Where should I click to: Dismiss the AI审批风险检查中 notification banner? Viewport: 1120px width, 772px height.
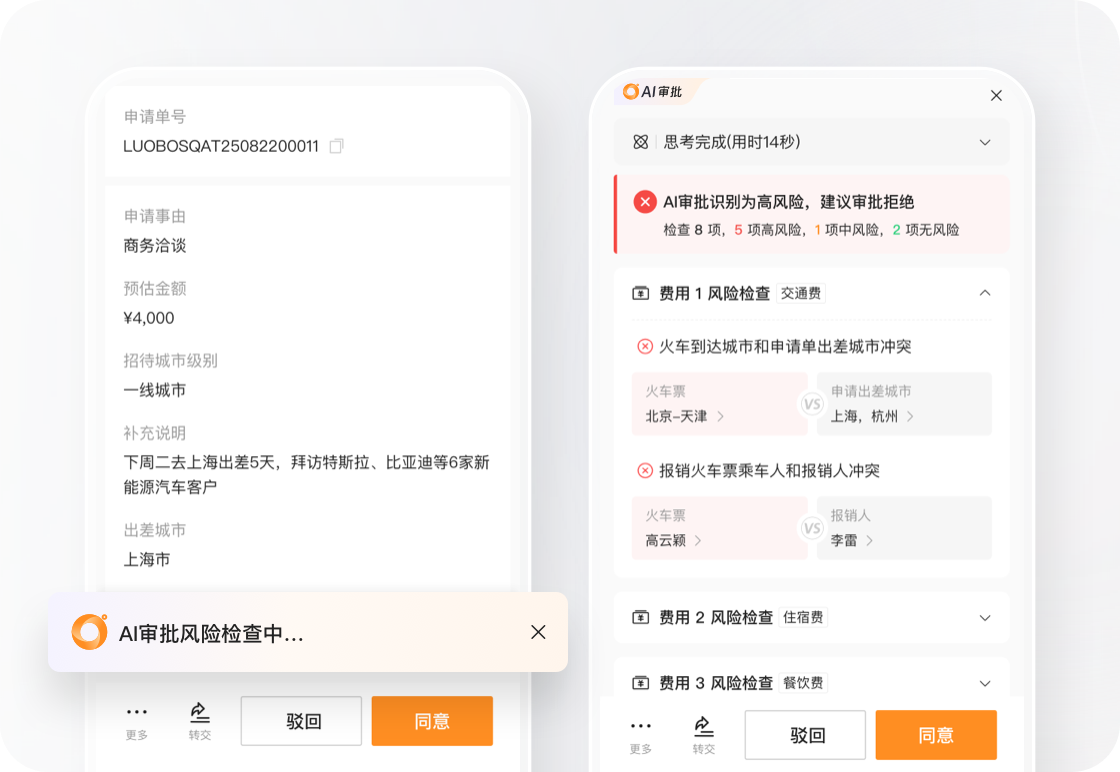pyautogui.click(x=538, y=632)
